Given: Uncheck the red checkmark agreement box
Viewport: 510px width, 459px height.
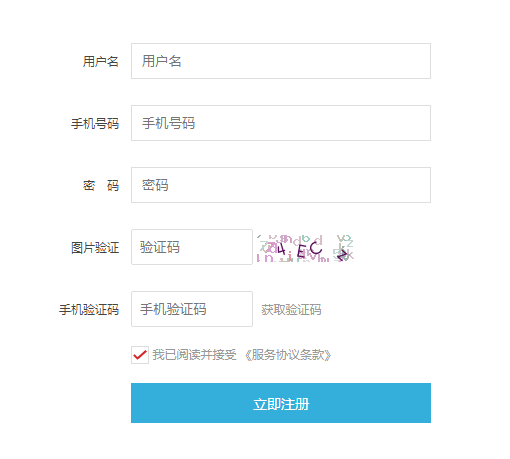Looking at the screenshot, I should pos(140,355).
